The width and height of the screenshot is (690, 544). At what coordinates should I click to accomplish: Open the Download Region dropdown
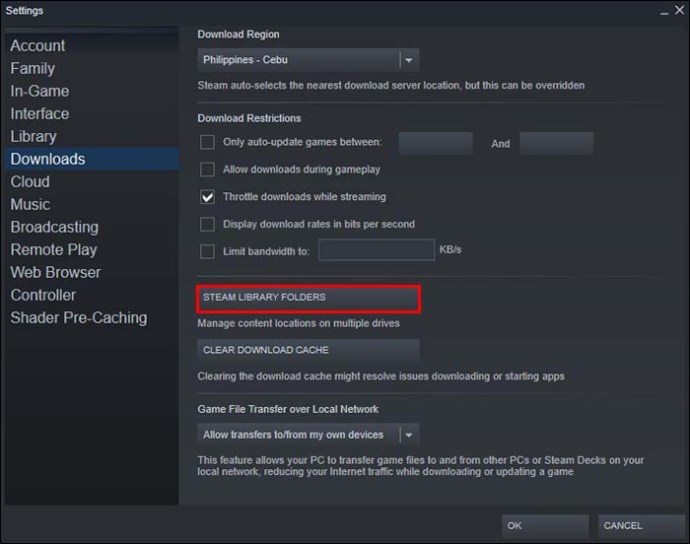point(308,60)
